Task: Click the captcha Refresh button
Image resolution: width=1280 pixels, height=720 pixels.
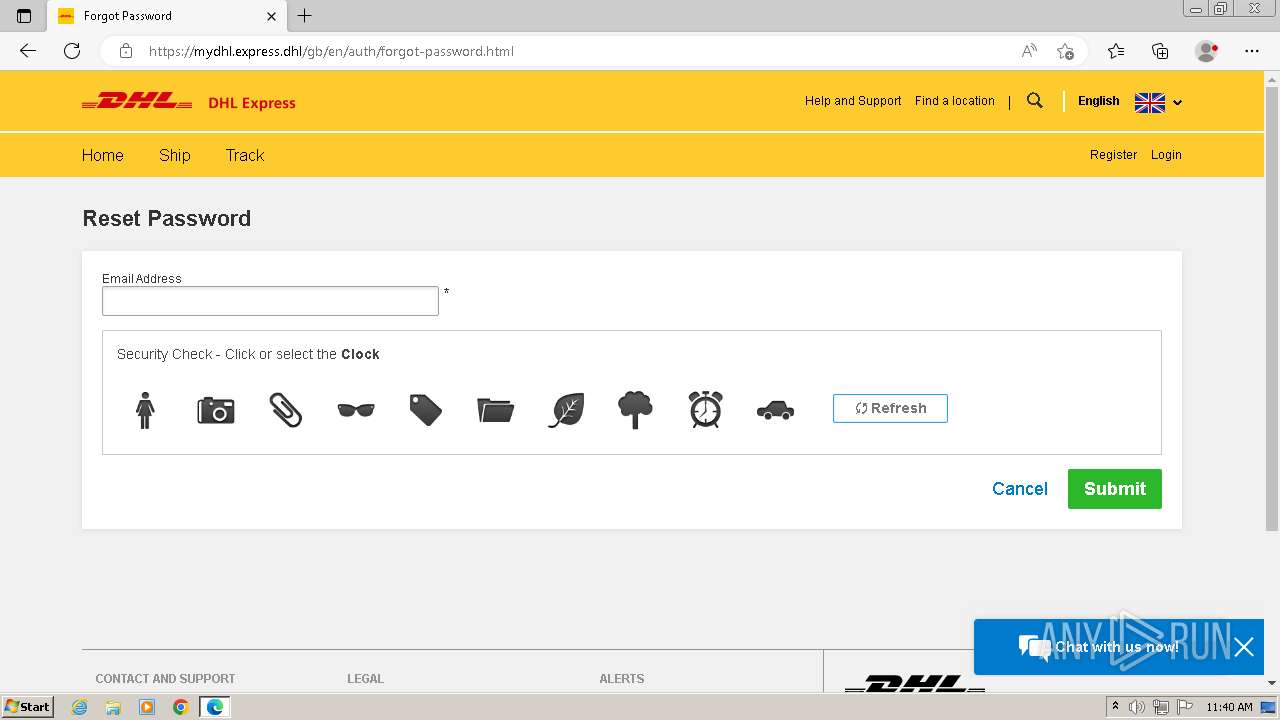Action: (890, 408)
